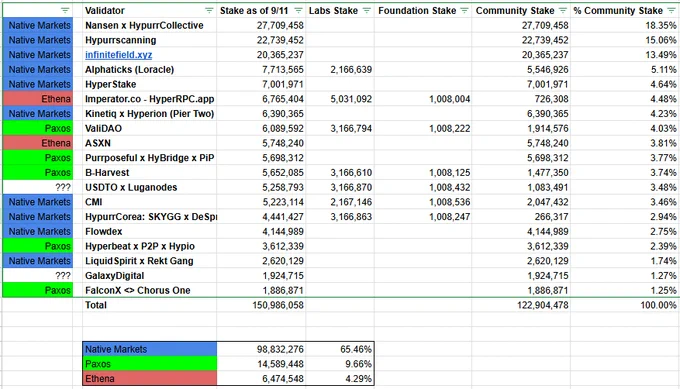Select the GalaxyDigital validator cell

[150, 276]
